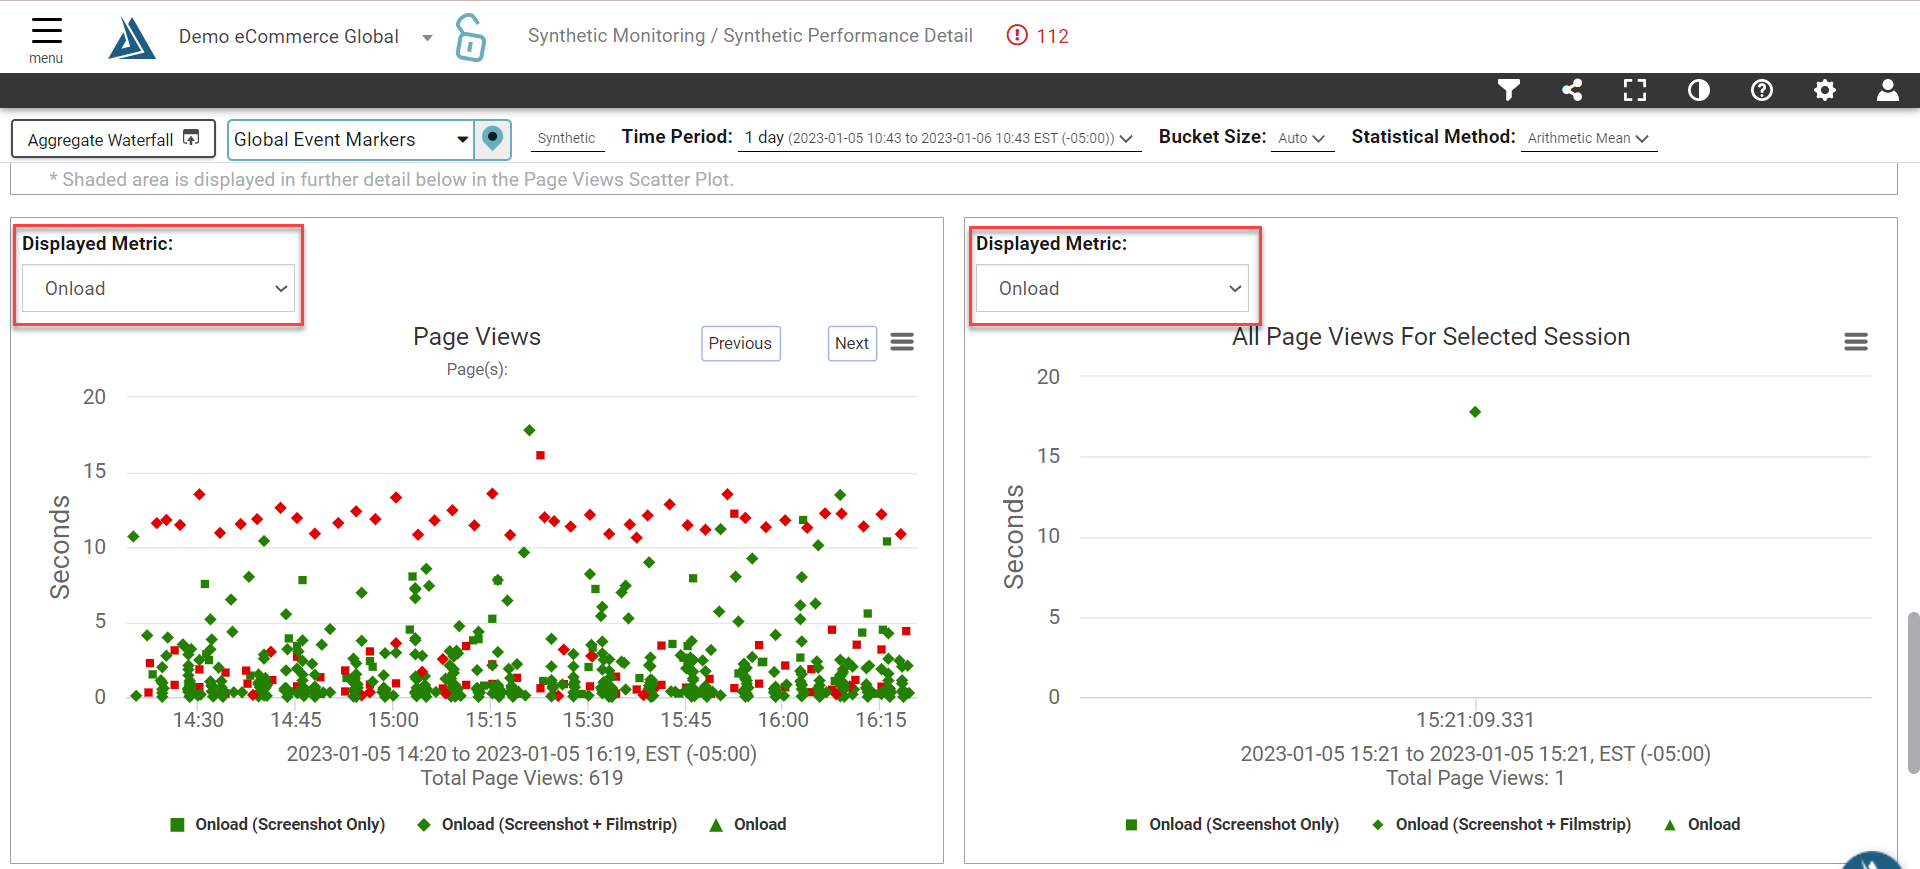1920x869 pixels.
Task: Click the Aggregate Waterfall button
Action: click(113, 139)
